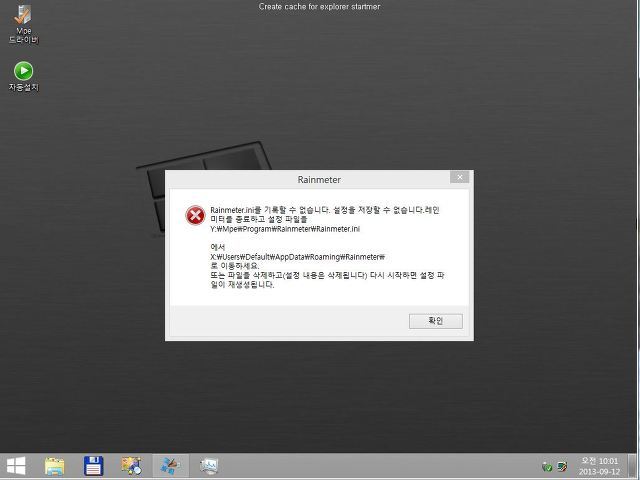Select the active blue satellite taskbar icon
Viewport: 640px width, 480px height.
tap(170, 466)
